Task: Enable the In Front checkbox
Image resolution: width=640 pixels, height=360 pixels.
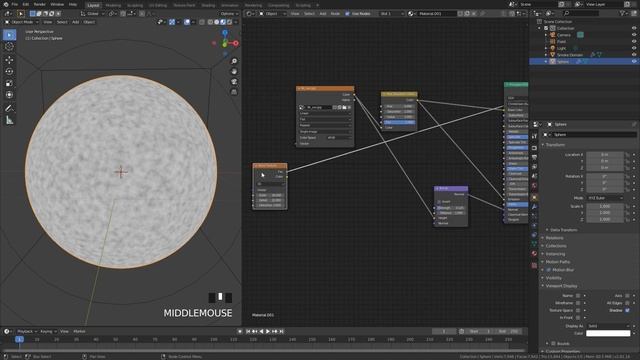Action: pyautogui.click(x=578, y=318)
